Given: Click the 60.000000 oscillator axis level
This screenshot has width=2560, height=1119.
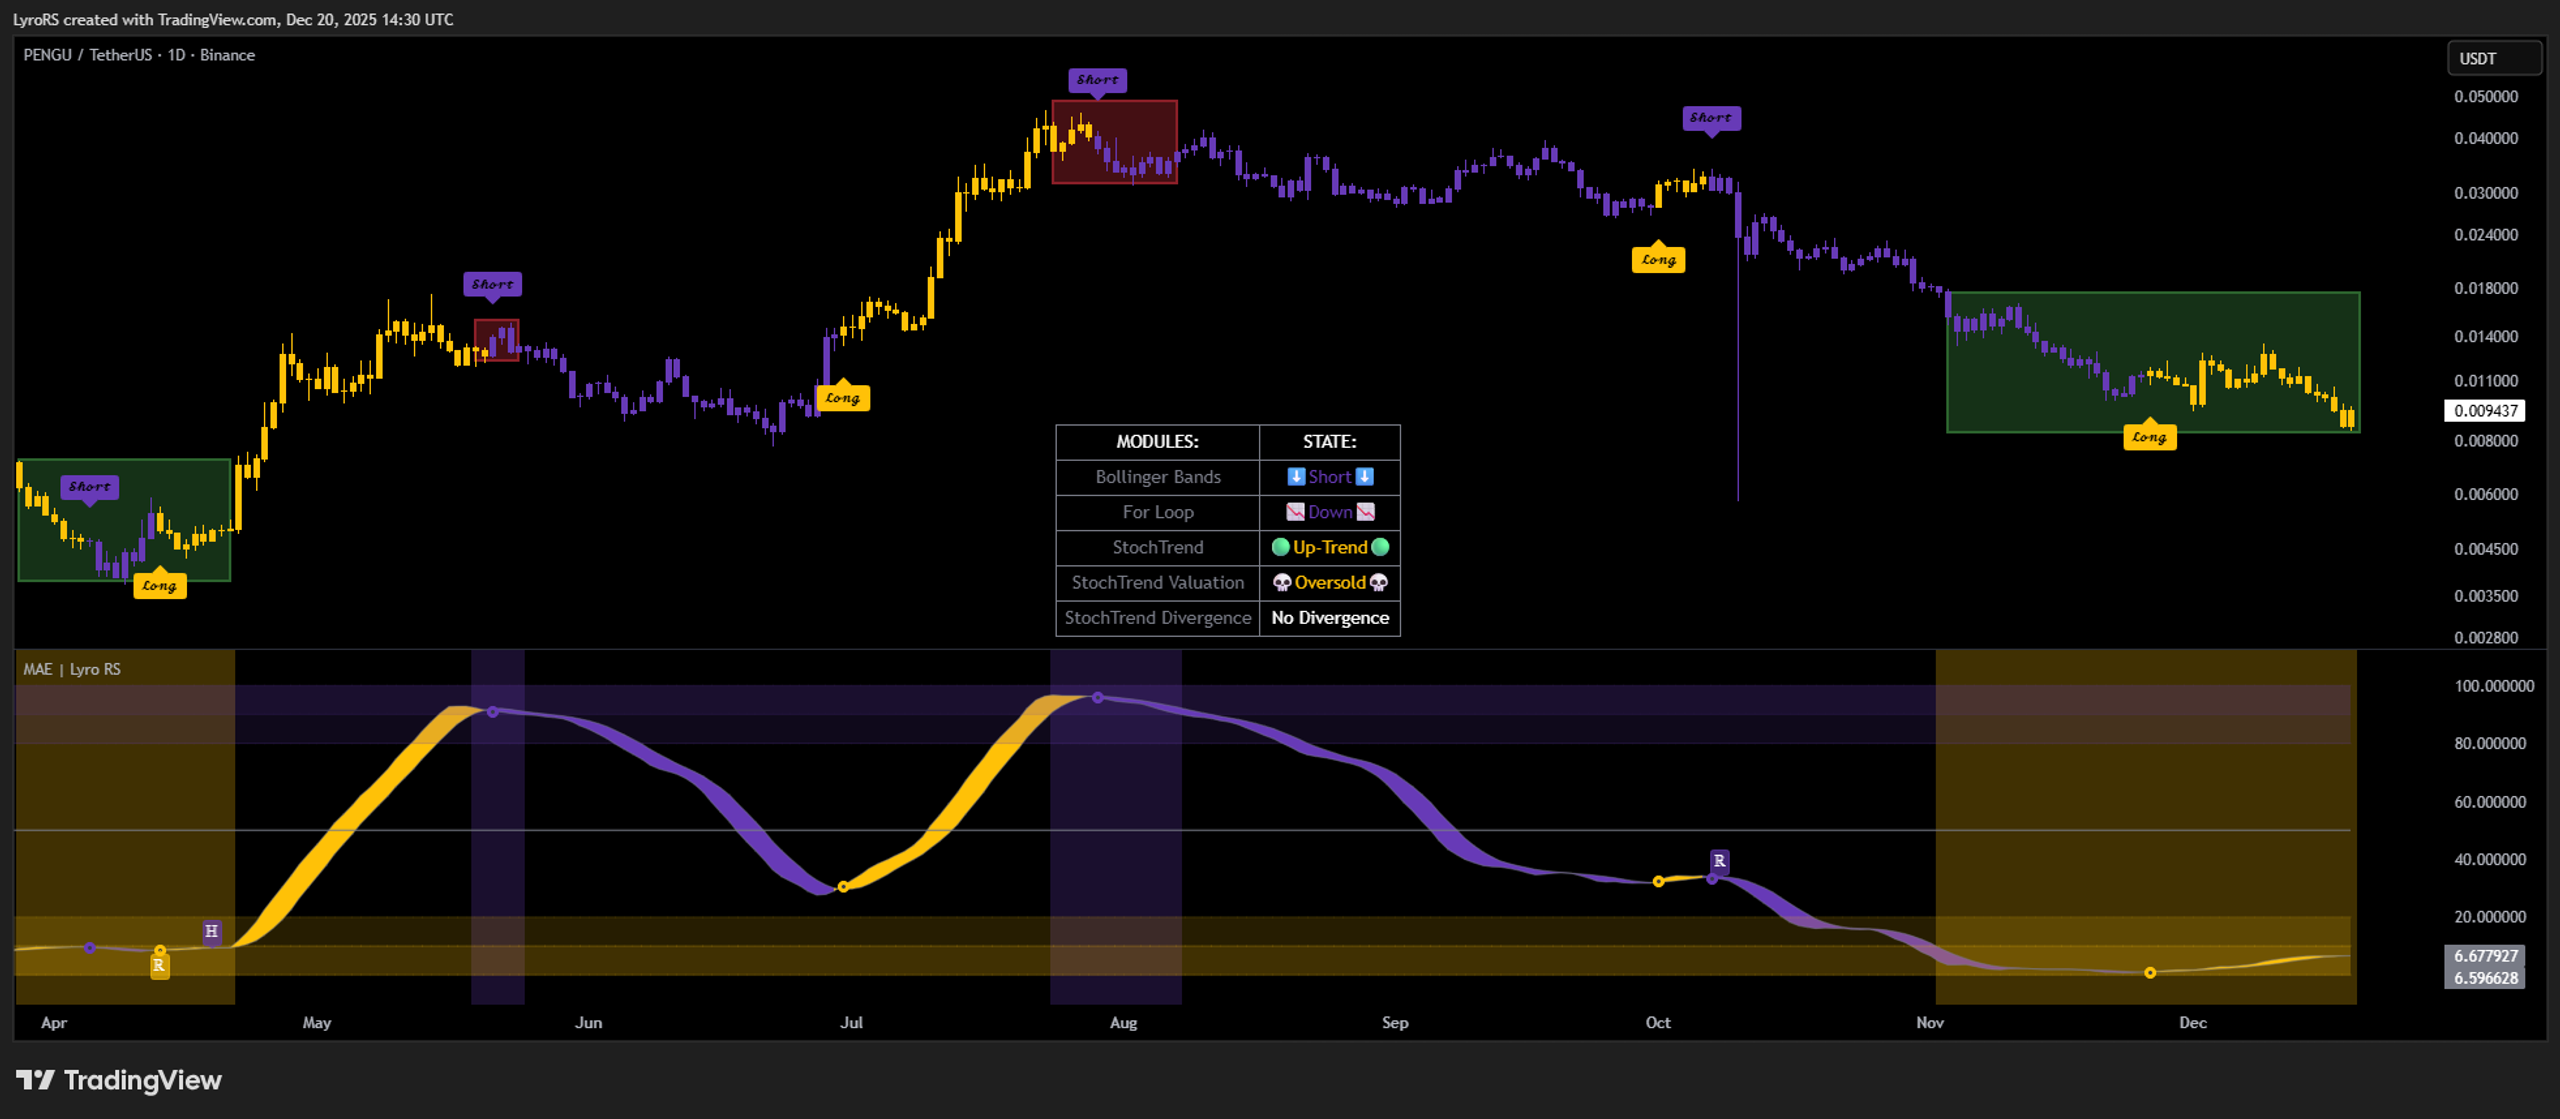Looking at the screenshot, I should click(x=2490, y=802).
